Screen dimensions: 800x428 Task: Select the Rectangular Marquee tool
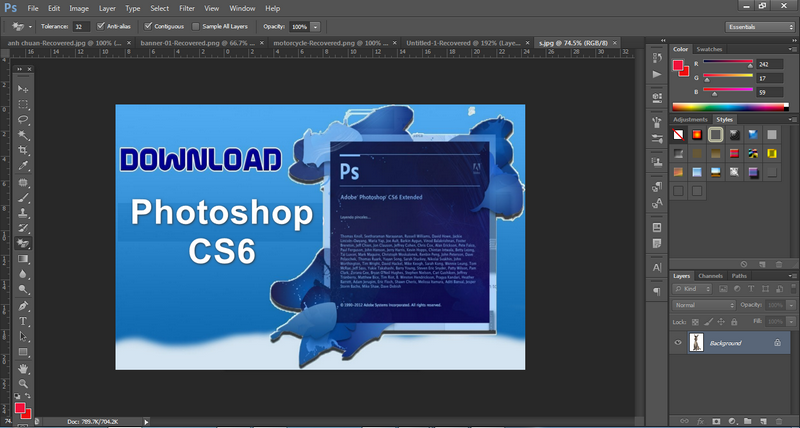pos(22,104)
